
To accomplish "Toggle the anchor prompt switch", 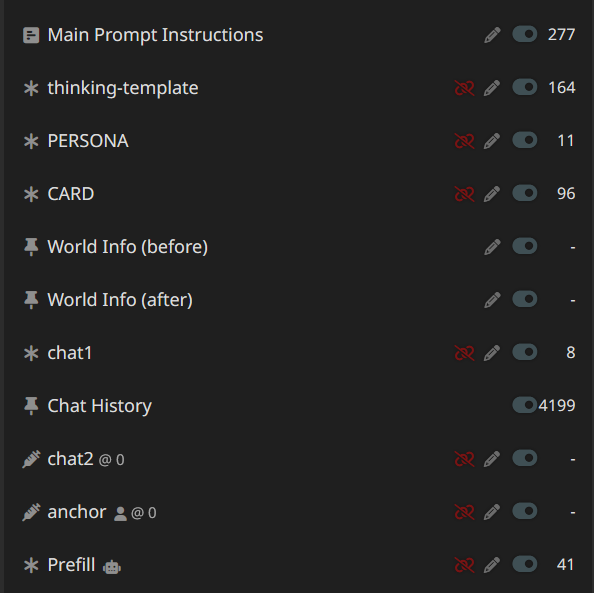I will coord(525,511).
